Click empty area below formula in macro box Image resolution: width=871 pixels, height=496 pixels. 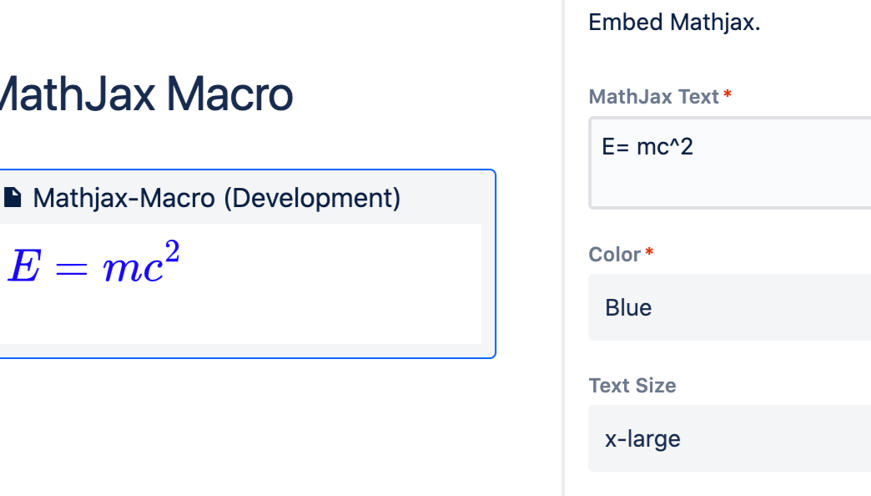(240, 322)
